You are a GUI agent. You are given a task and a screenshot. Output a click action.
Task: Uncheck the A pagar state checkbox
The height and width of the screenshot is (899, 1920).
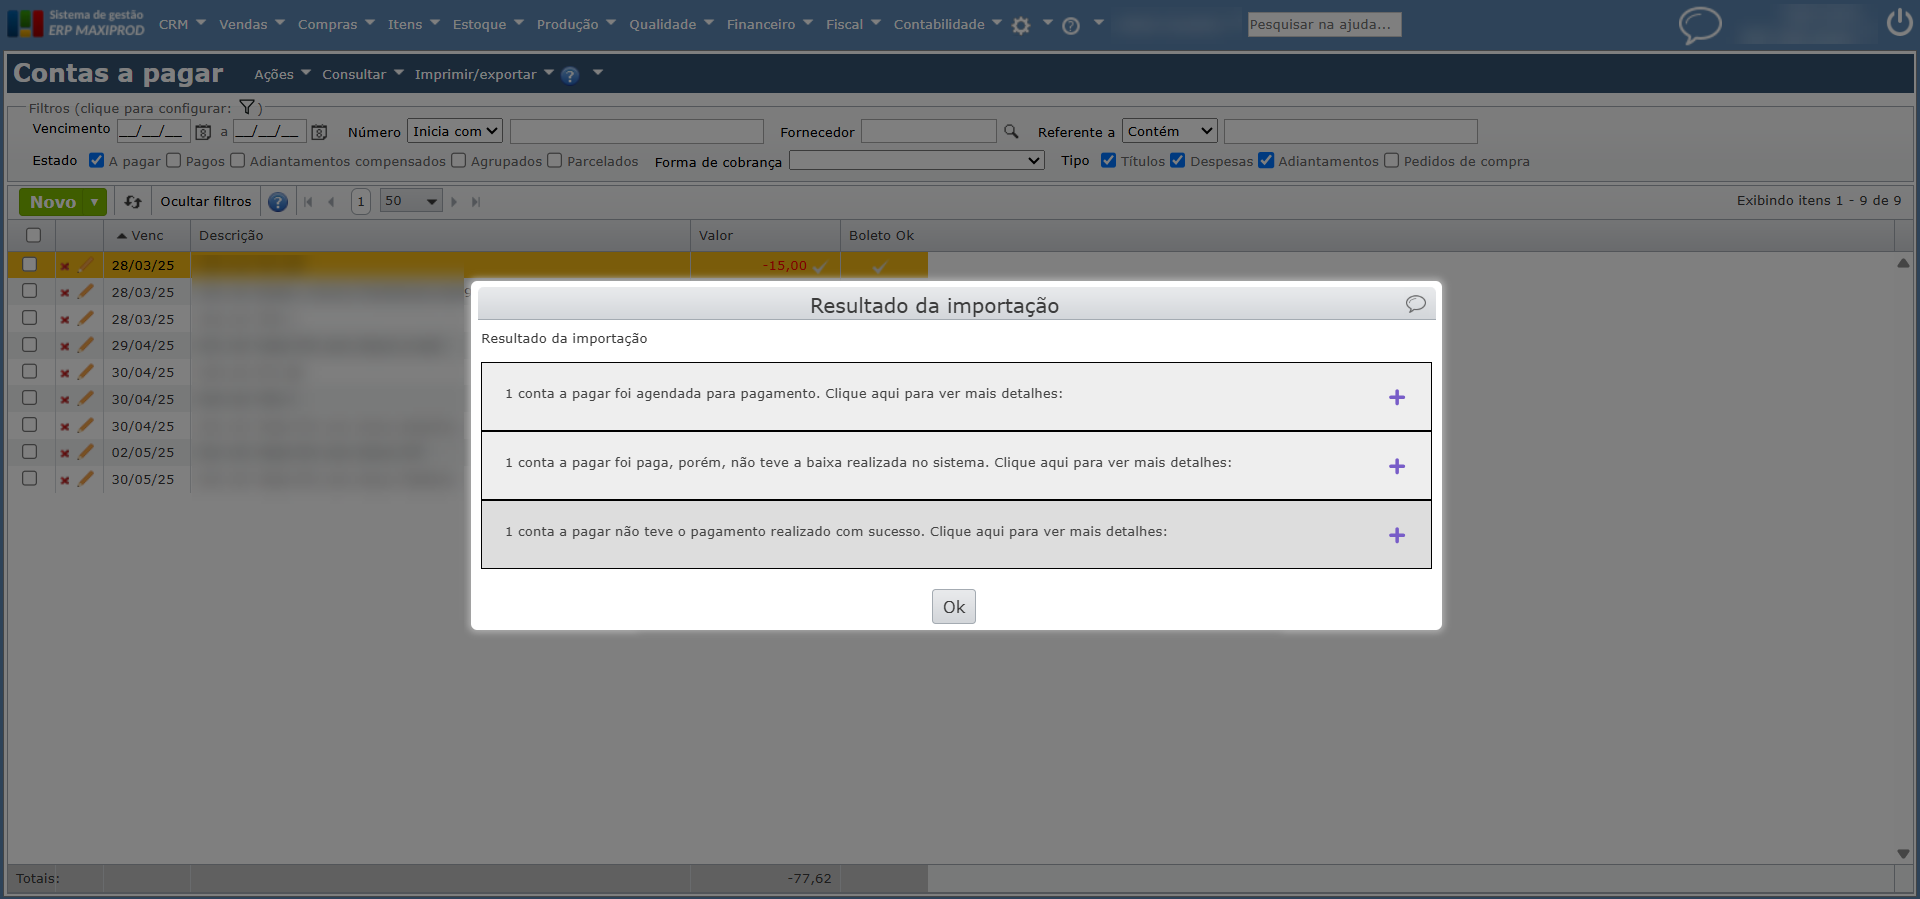96,160
